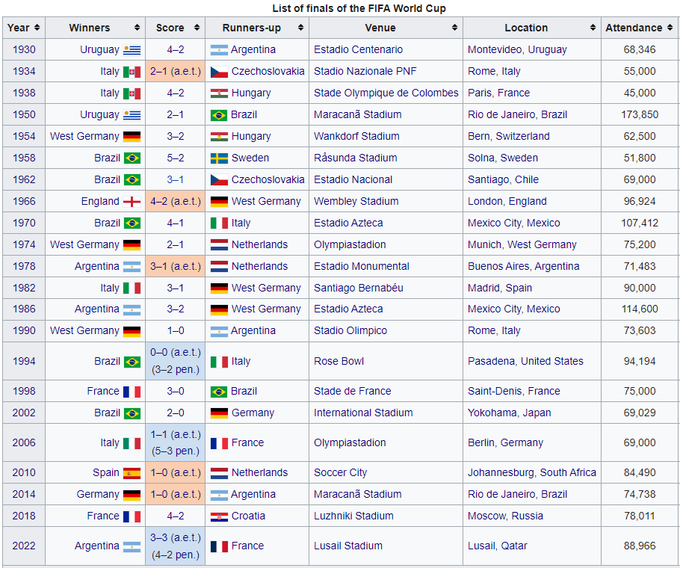Click the Sweden flag in the 1958 row
680x568 pixels.
click(219, 158)
